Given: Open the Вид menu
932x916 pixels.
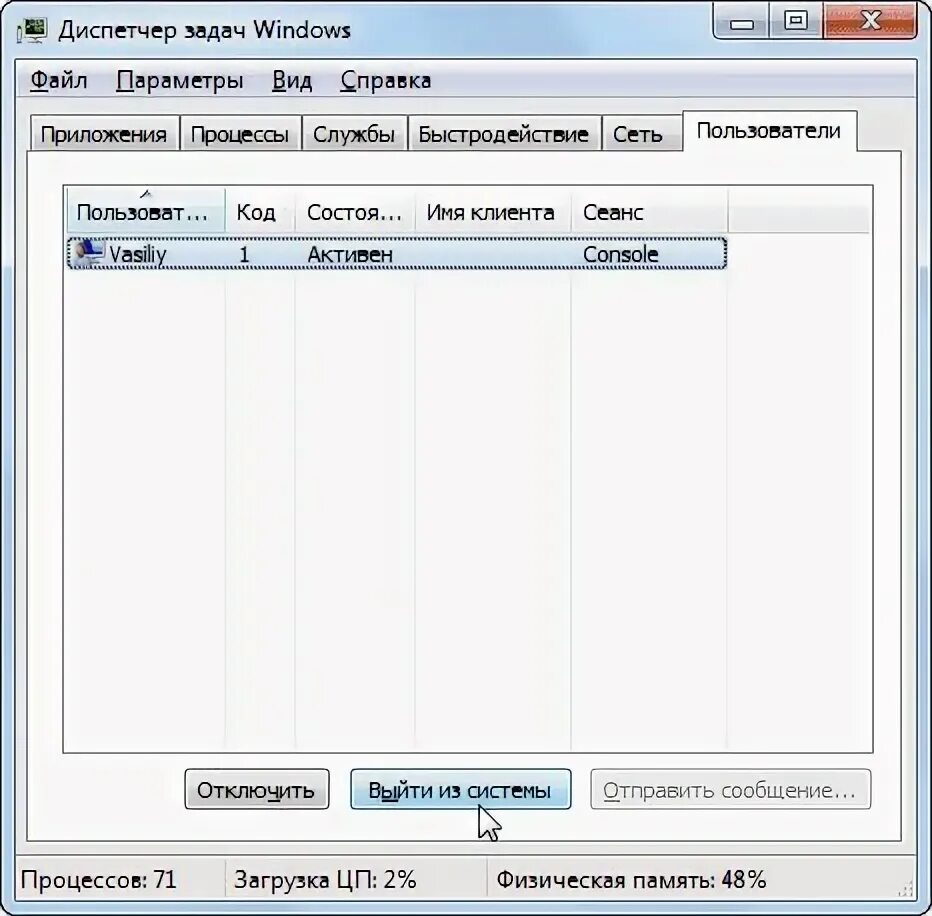Looking at the screenshot, I should 292,80.
